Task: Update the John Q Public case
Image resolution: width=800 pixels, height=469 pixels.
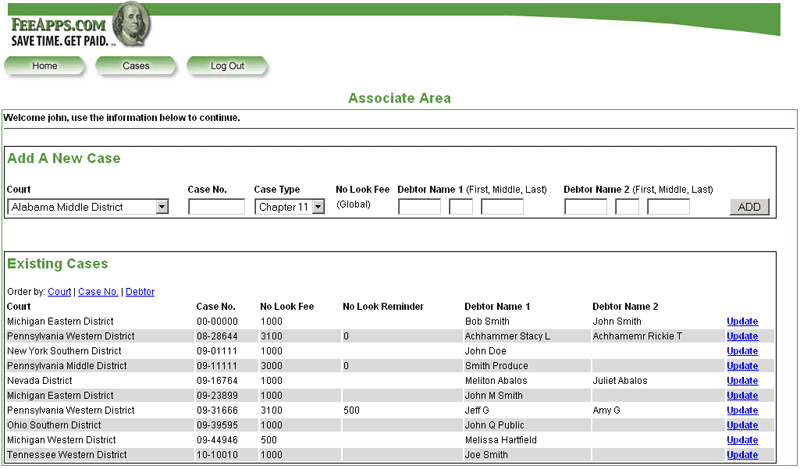Action: tap(742, 425)
